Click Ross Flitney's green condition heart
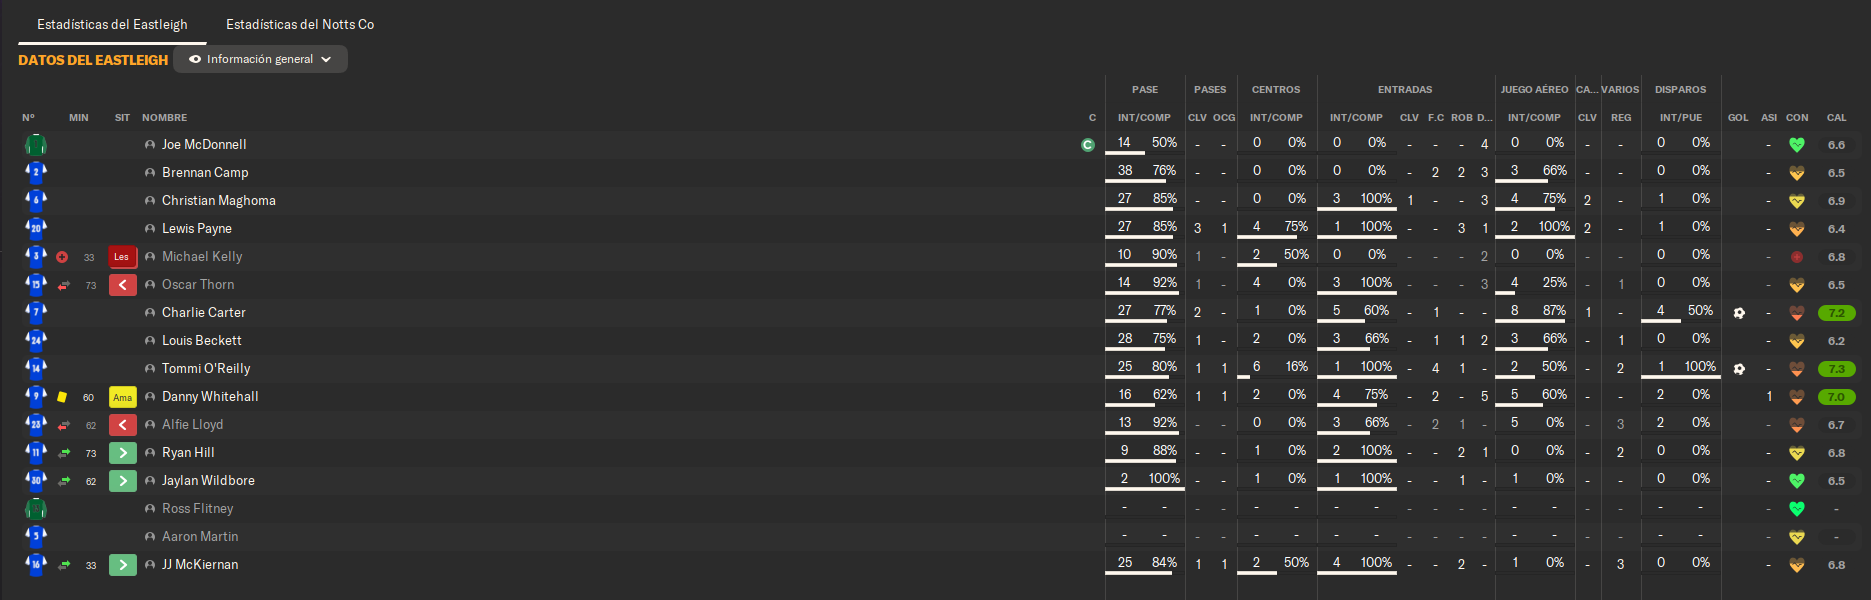This screenshot has height=600, width=1871. (1797, 509)
